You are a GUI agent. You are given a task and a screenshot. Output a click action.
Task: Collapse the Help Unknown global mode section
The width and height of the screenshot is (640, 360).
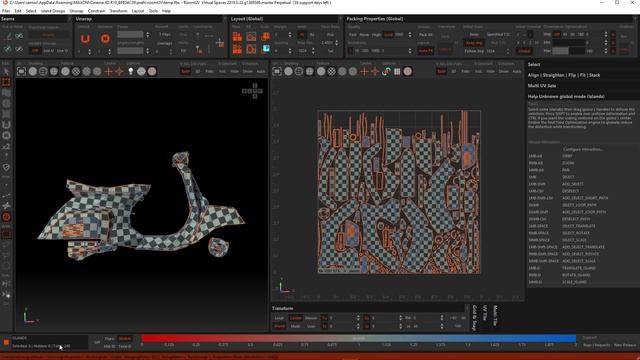(x=566, y=97)
